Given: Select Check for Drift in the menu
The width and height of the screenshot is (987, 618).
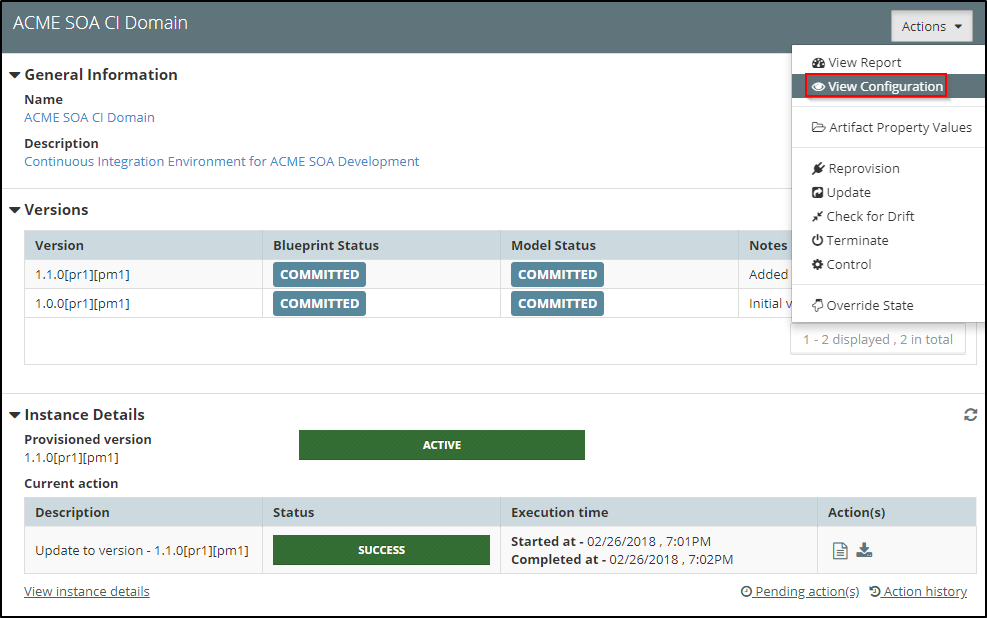Looking at the screenshot, I should [870, 216].
